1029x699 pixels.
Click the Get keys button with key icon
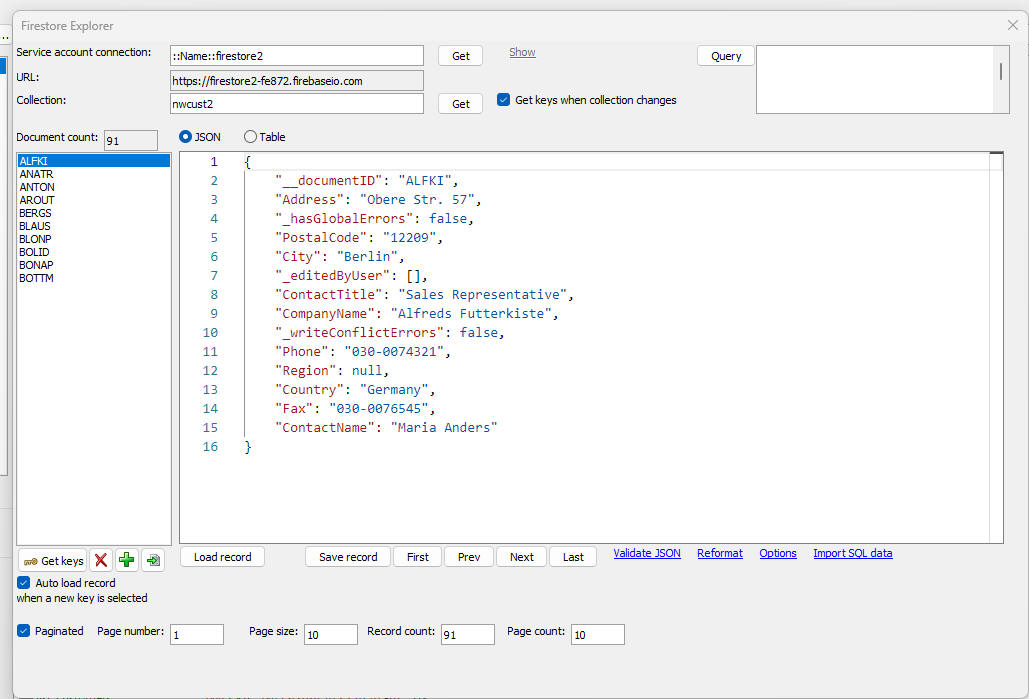(52, 561)
